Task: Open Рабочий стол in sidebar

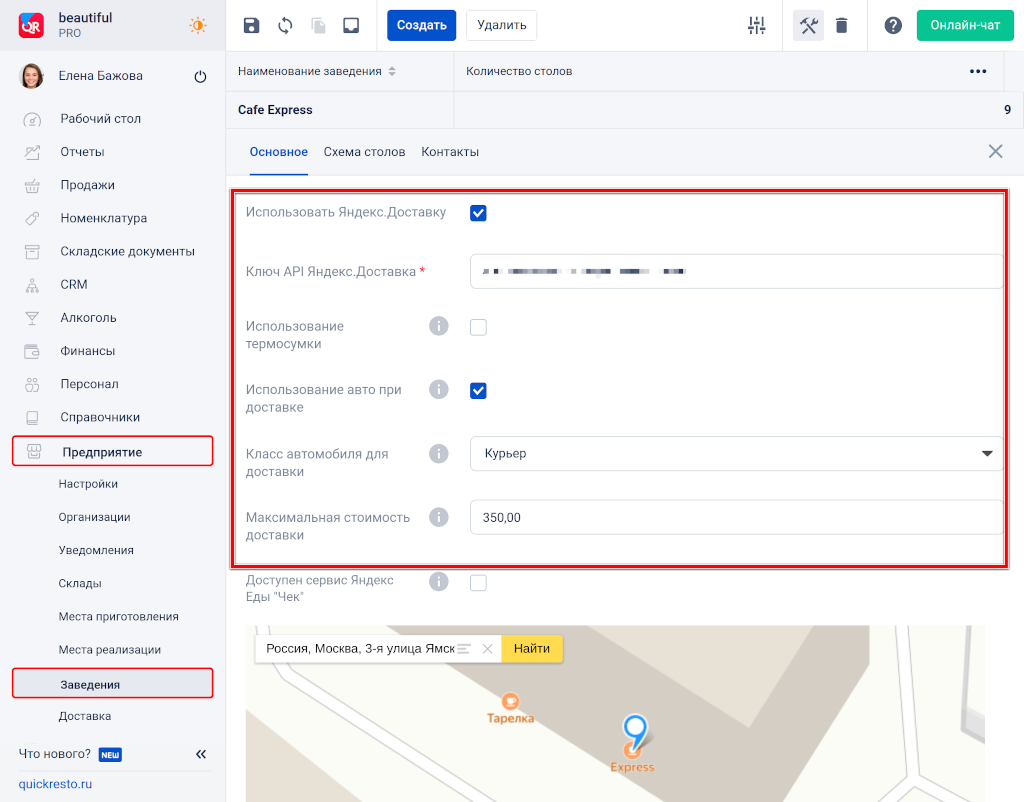Action: coord(101,119)
